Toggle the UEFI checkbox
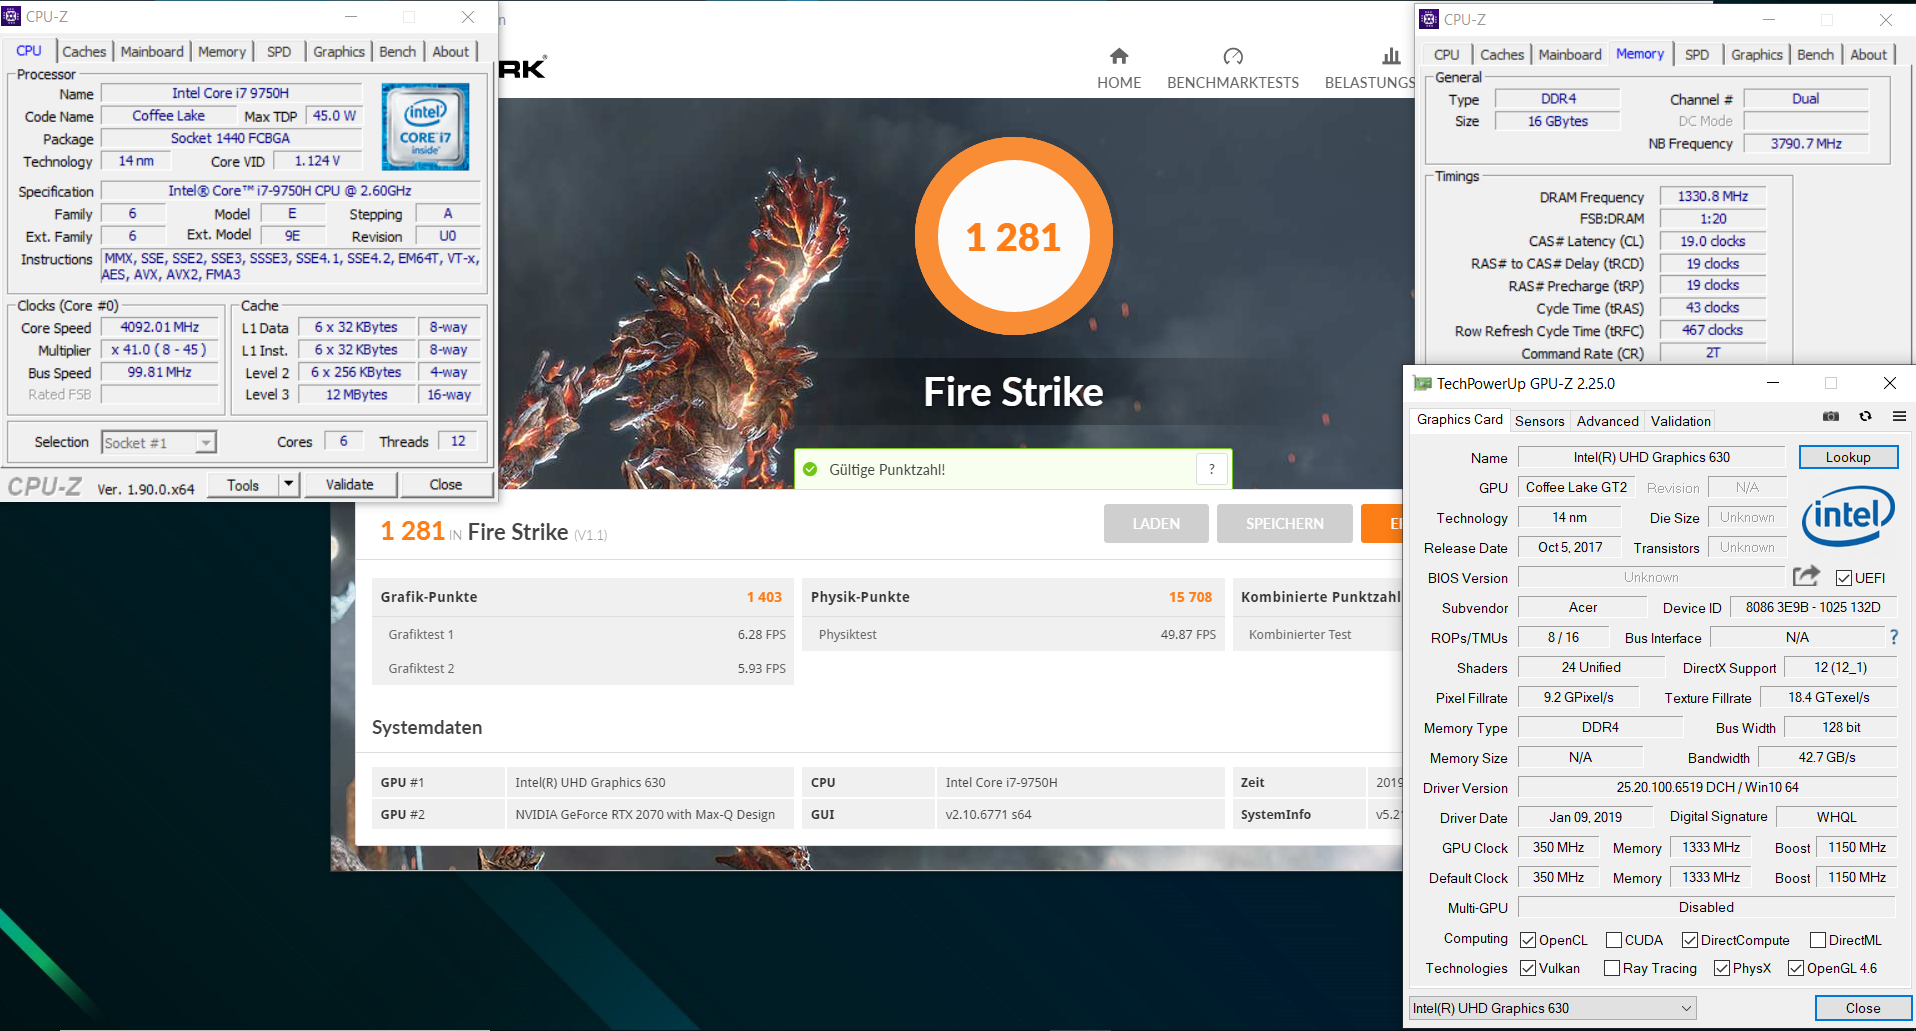1916x1031 pixels. [x=1844, y=578]
